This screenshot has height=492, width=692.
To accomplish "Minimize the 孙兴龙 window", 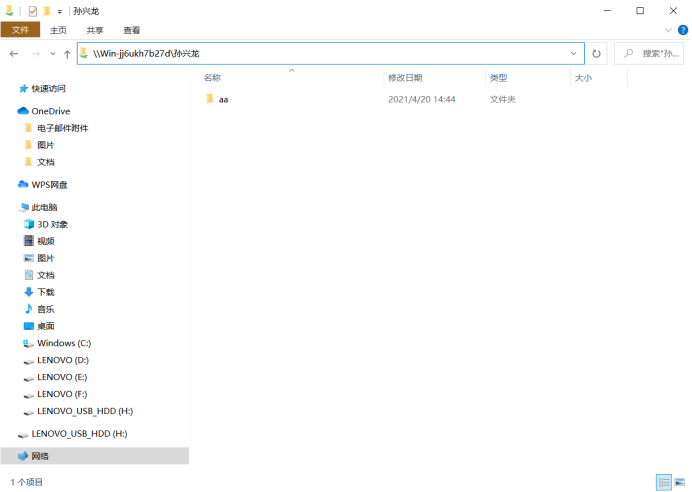I will (x=607, y=11).
